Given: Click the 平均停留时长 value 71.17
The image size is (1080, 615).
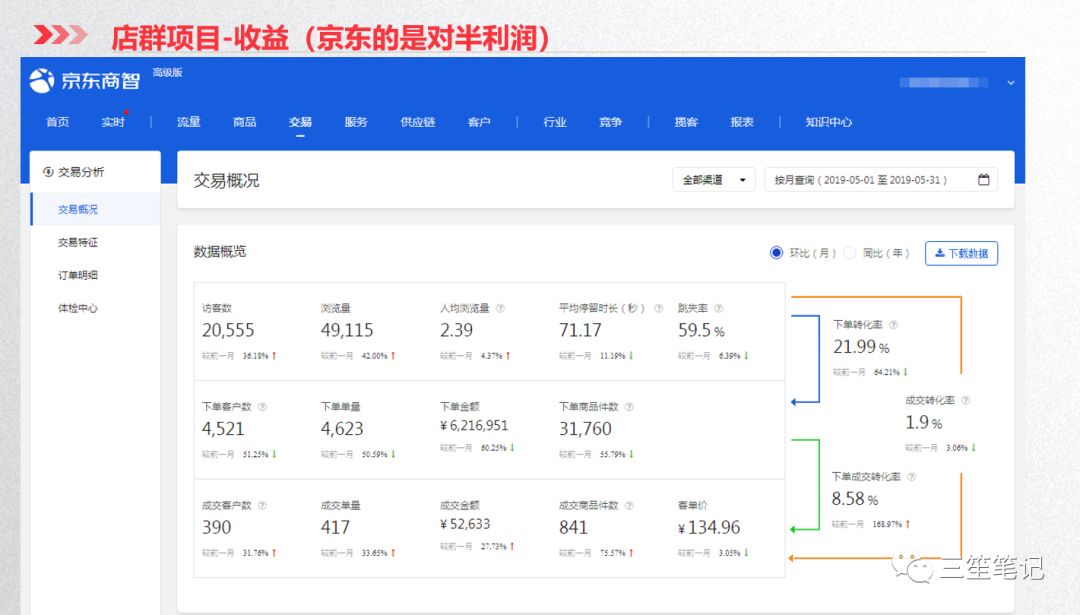Looking at the screenshot, I should click(x=580, y=331).
